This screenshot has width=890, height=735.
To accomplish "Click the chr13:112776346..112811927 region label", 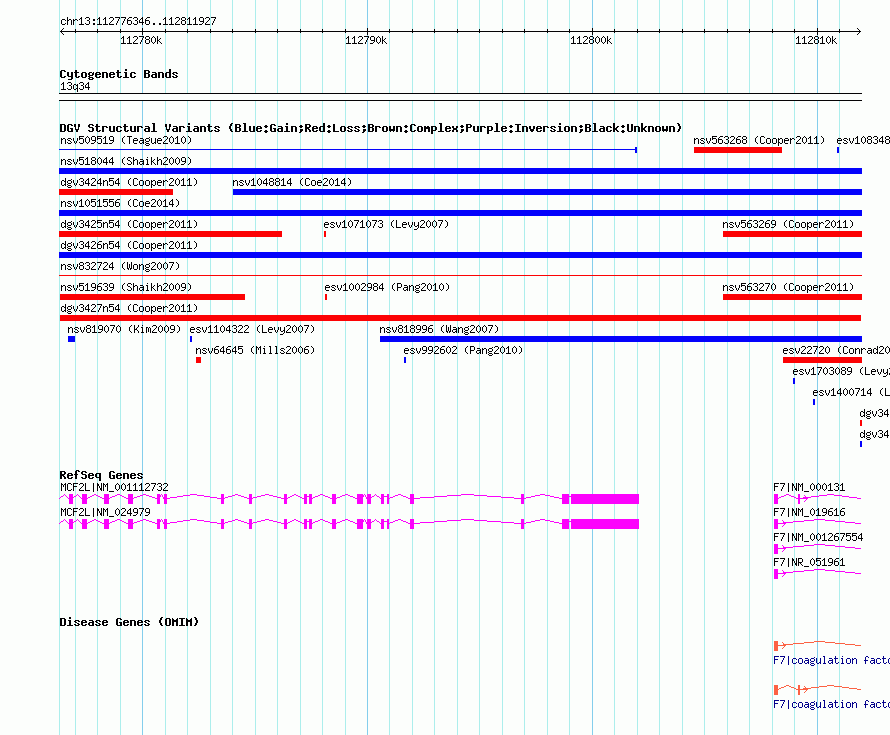I will [x=138, y=22].
